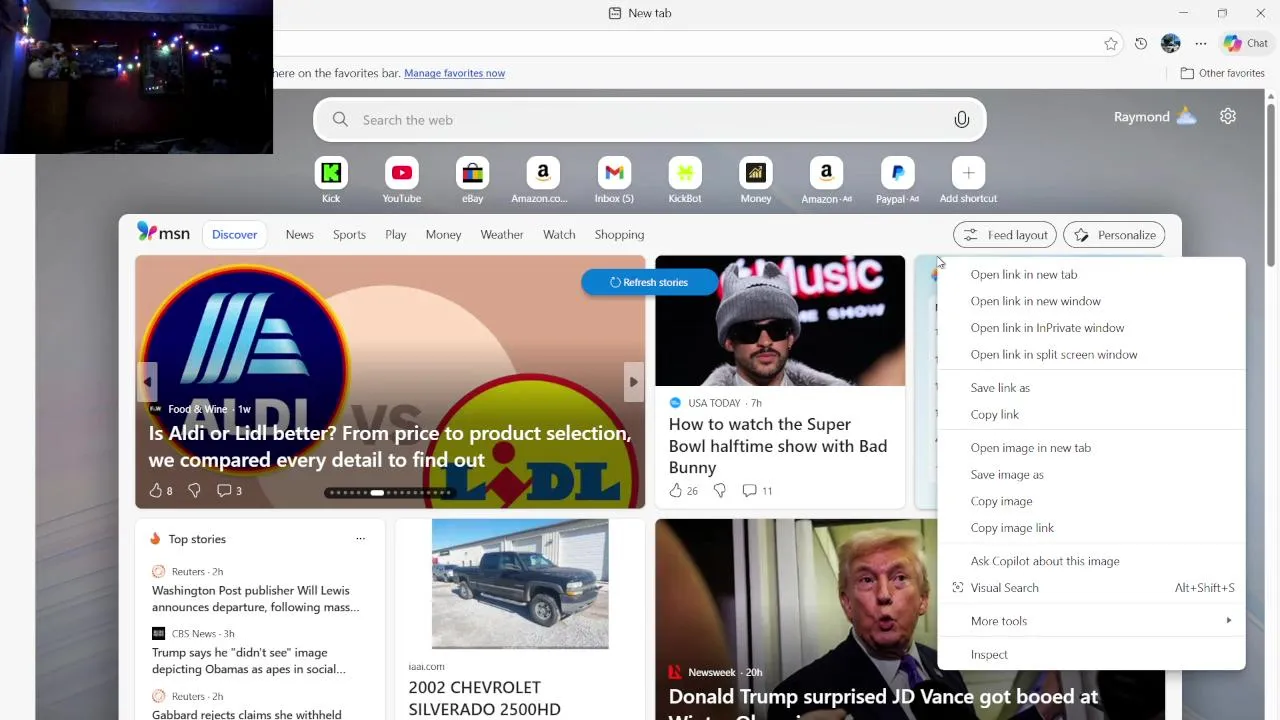1280x720 pixels.
Task: Select Open link in new window
Action: (x=1091, y=301)
